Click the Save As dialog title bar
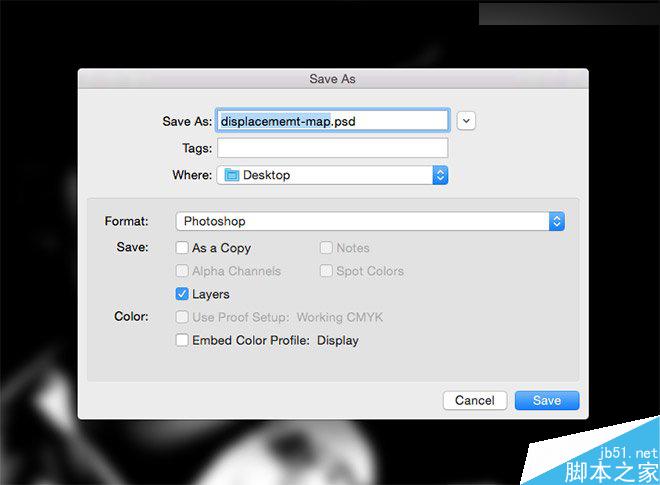The width and height of the screenshot is (660, 485). 333,79
